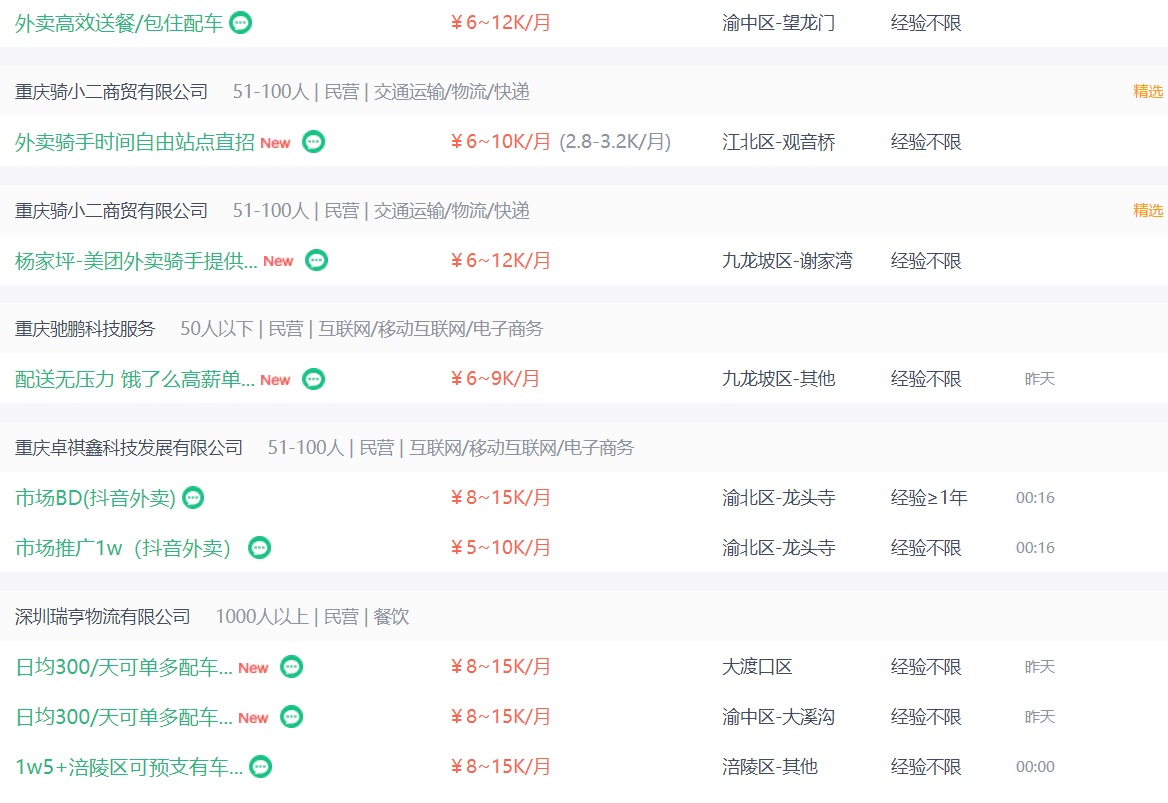Viewport: 1168px width, 803px height.
Task: Click chat icon beside 外卖骑手时间自由站点直招
Action: coord(314,142)
